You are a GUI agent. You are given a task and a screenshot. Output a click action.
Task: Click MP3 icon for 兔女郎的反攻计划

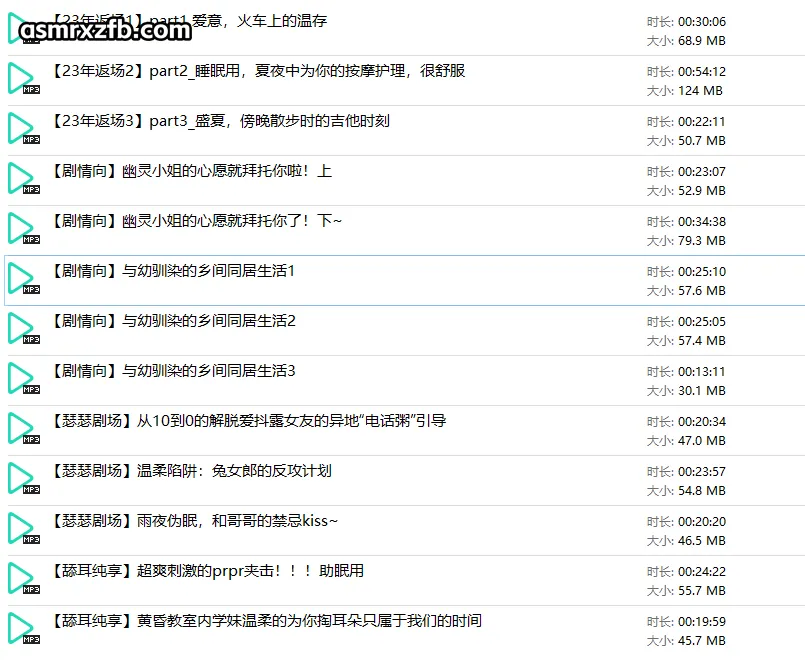point(24,478)
